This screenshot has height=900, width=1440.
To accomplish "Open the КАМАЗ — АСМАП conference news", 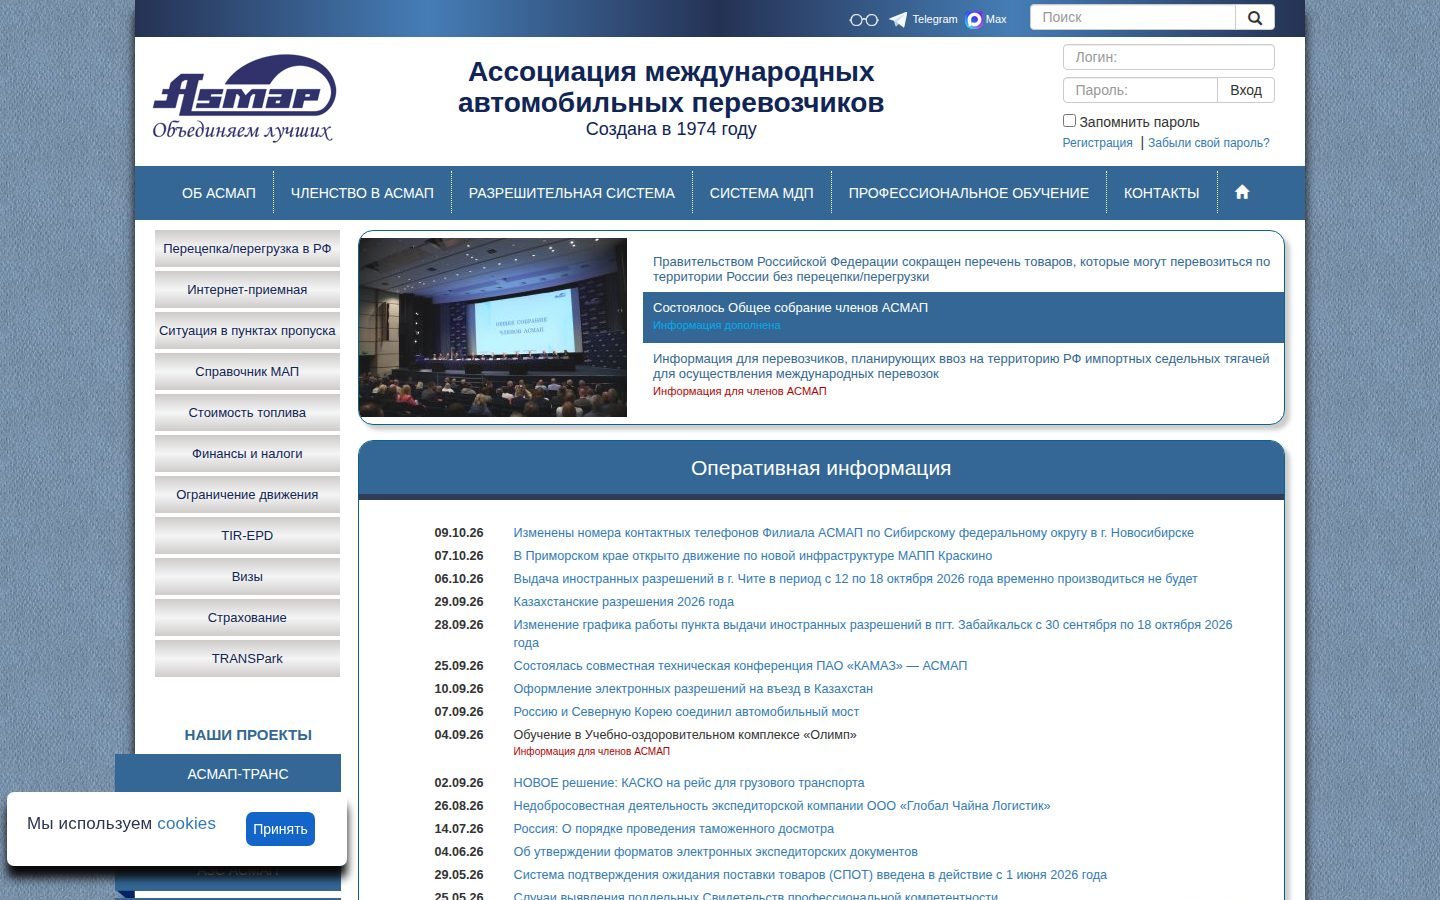I will (x=740, y=666).
